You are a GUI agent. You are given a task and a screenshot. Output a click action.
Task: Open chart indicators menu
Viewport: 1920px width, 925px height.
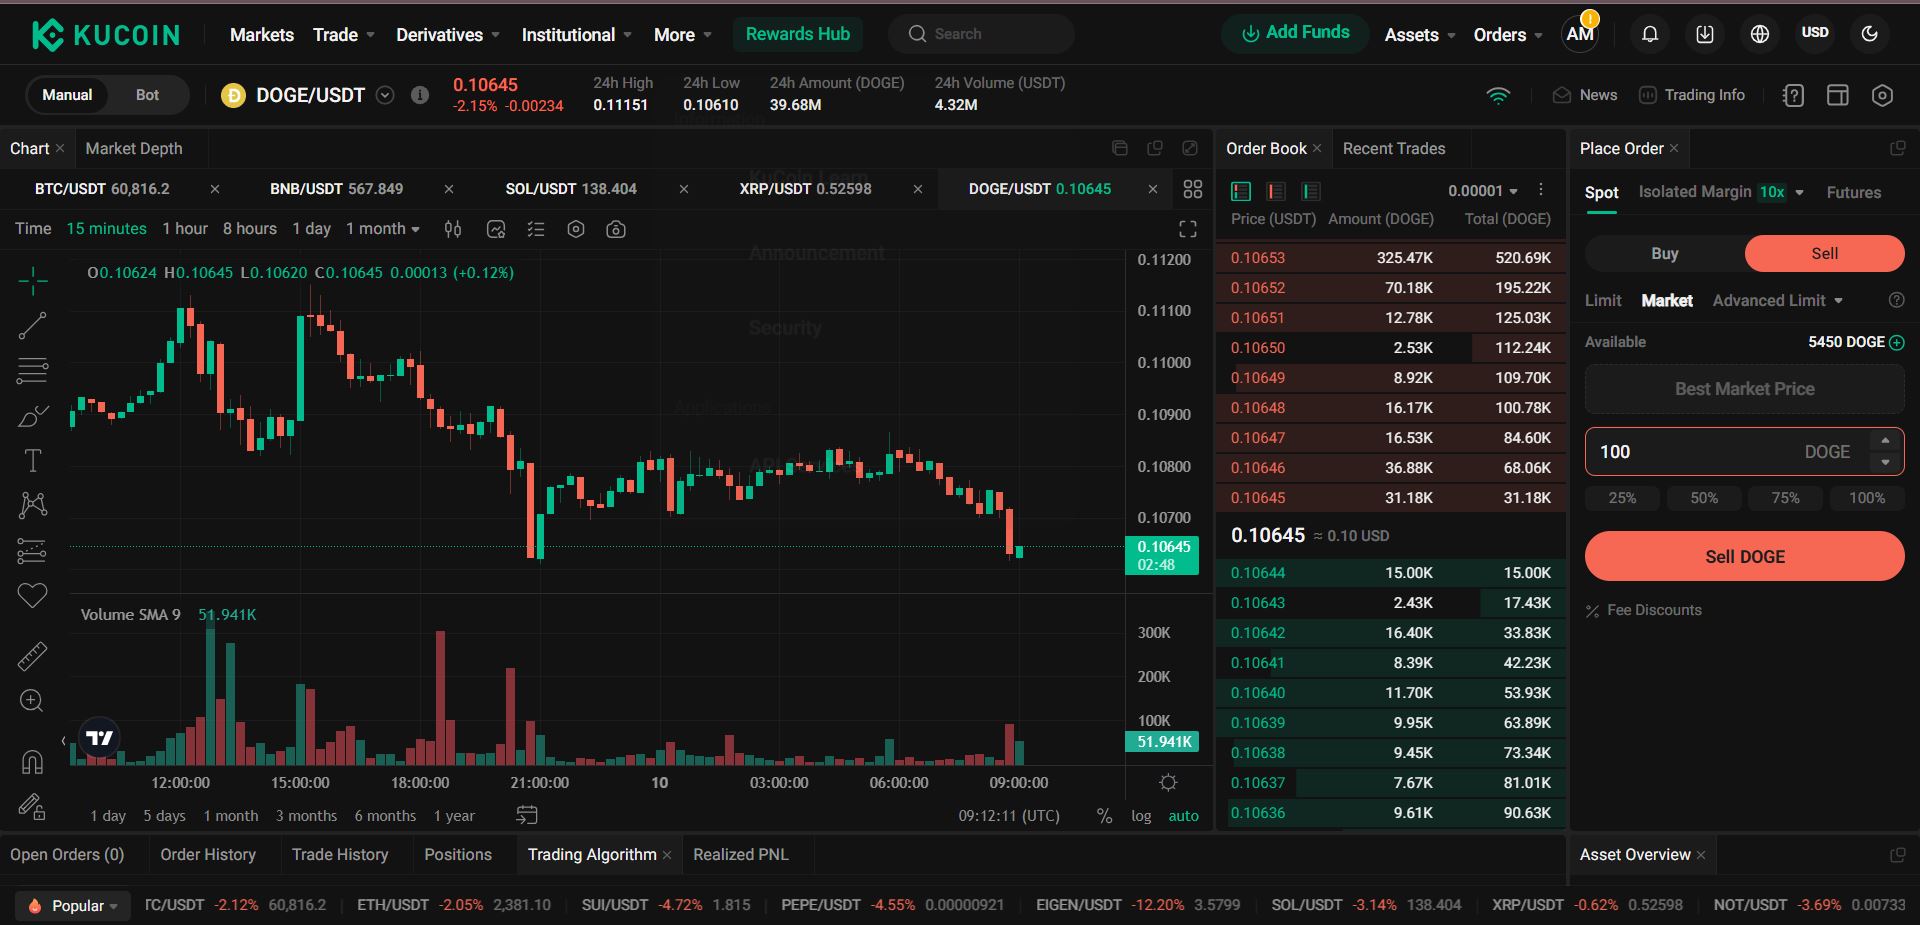click(496, 229)
